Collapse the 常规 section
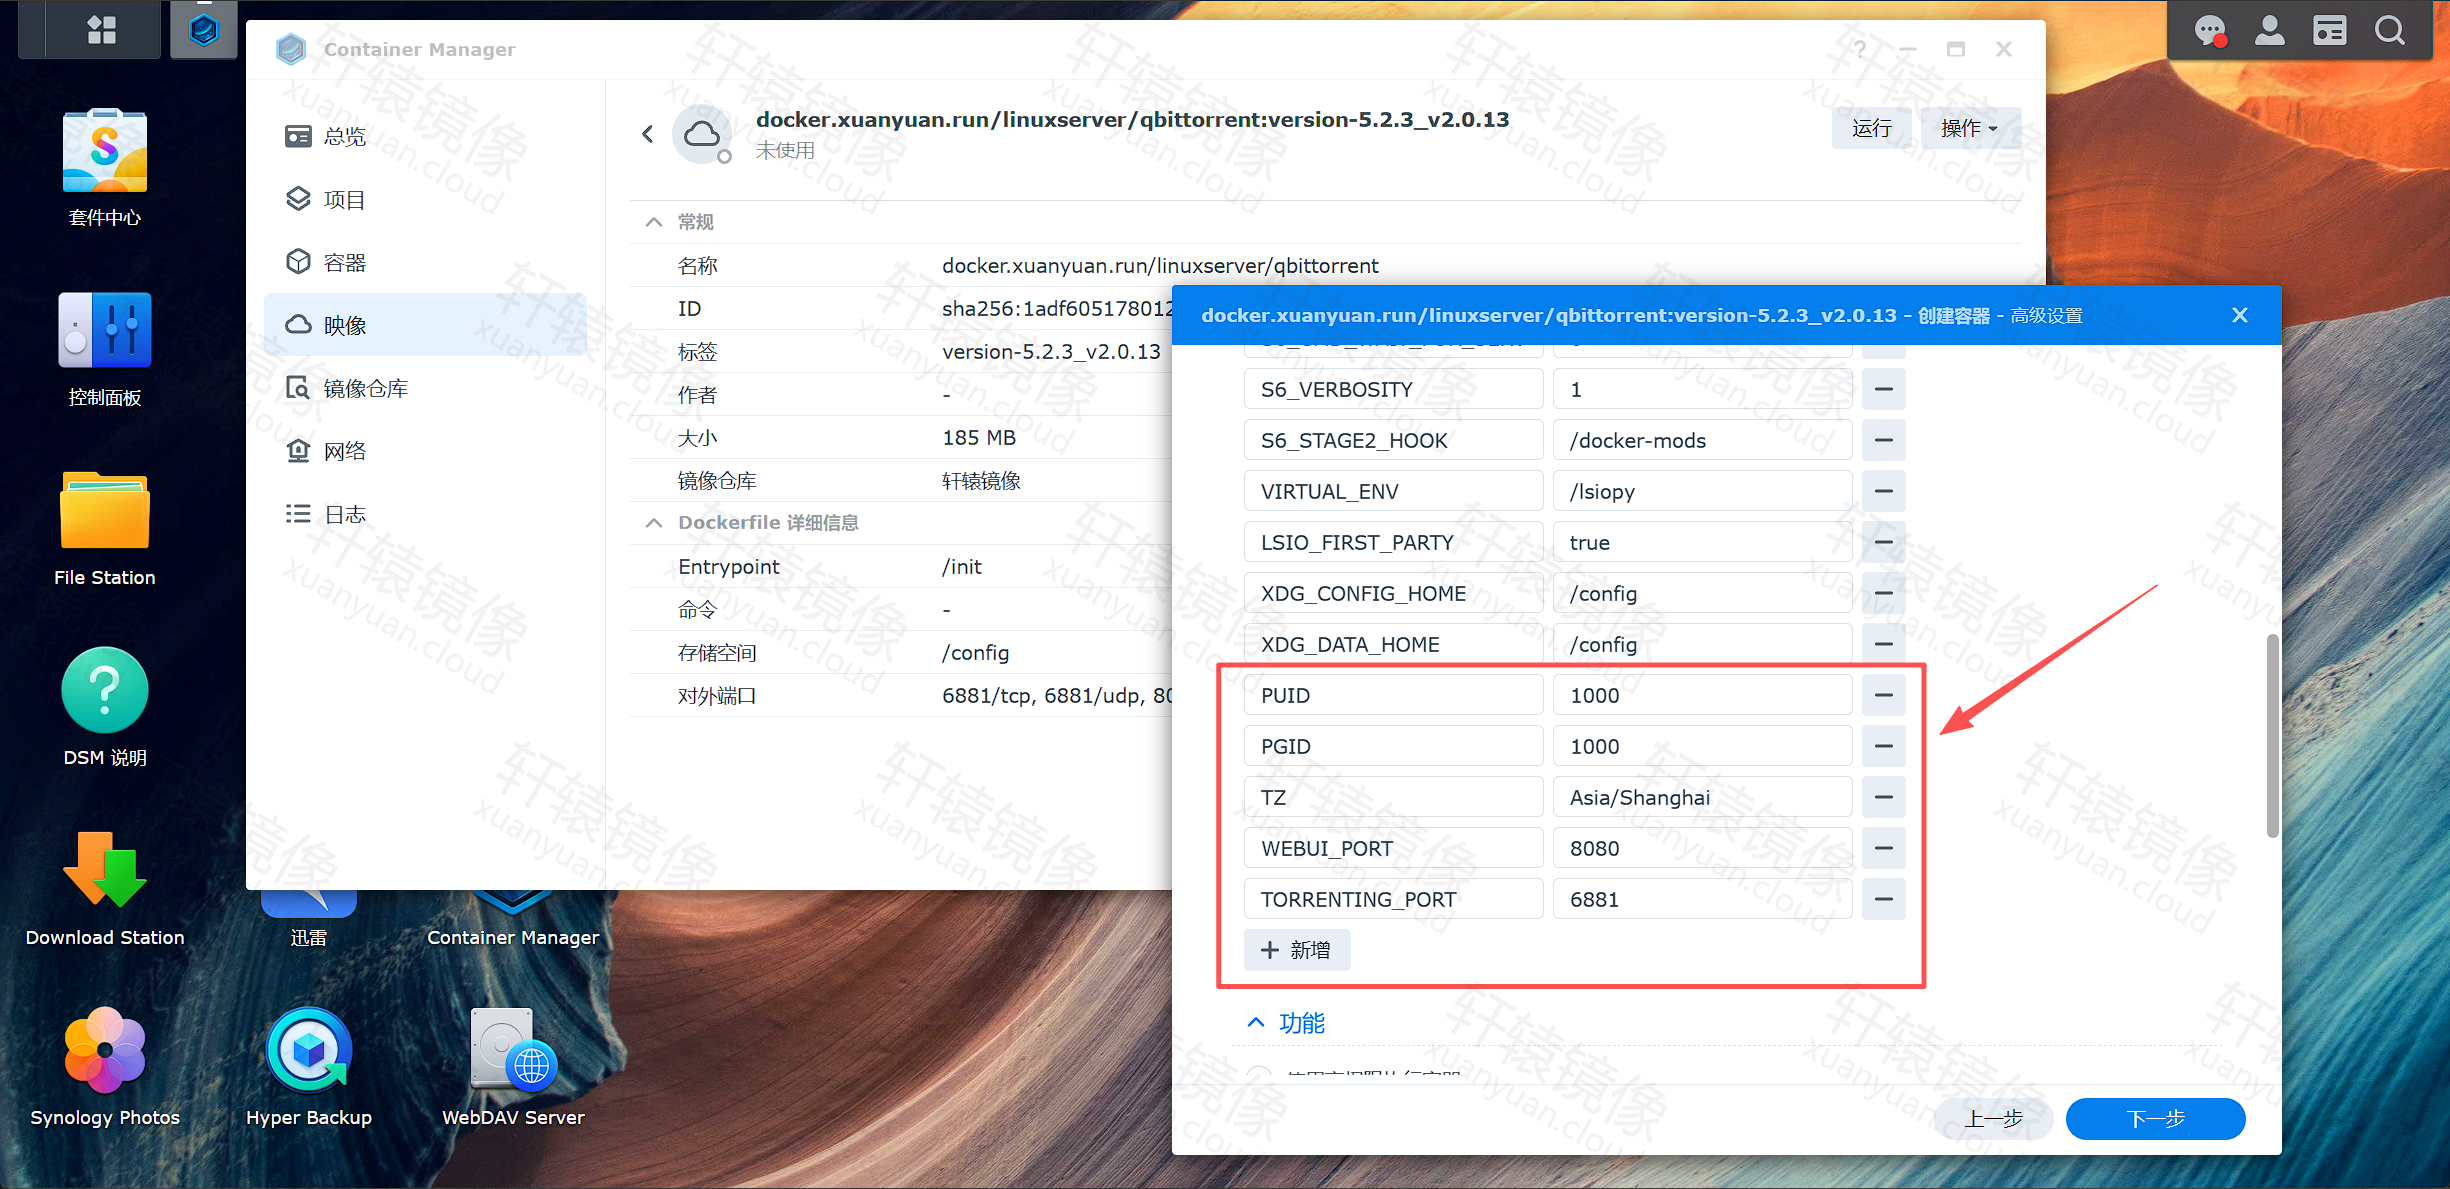This screenshot has height=1189, width=2450. click(654, 222)
